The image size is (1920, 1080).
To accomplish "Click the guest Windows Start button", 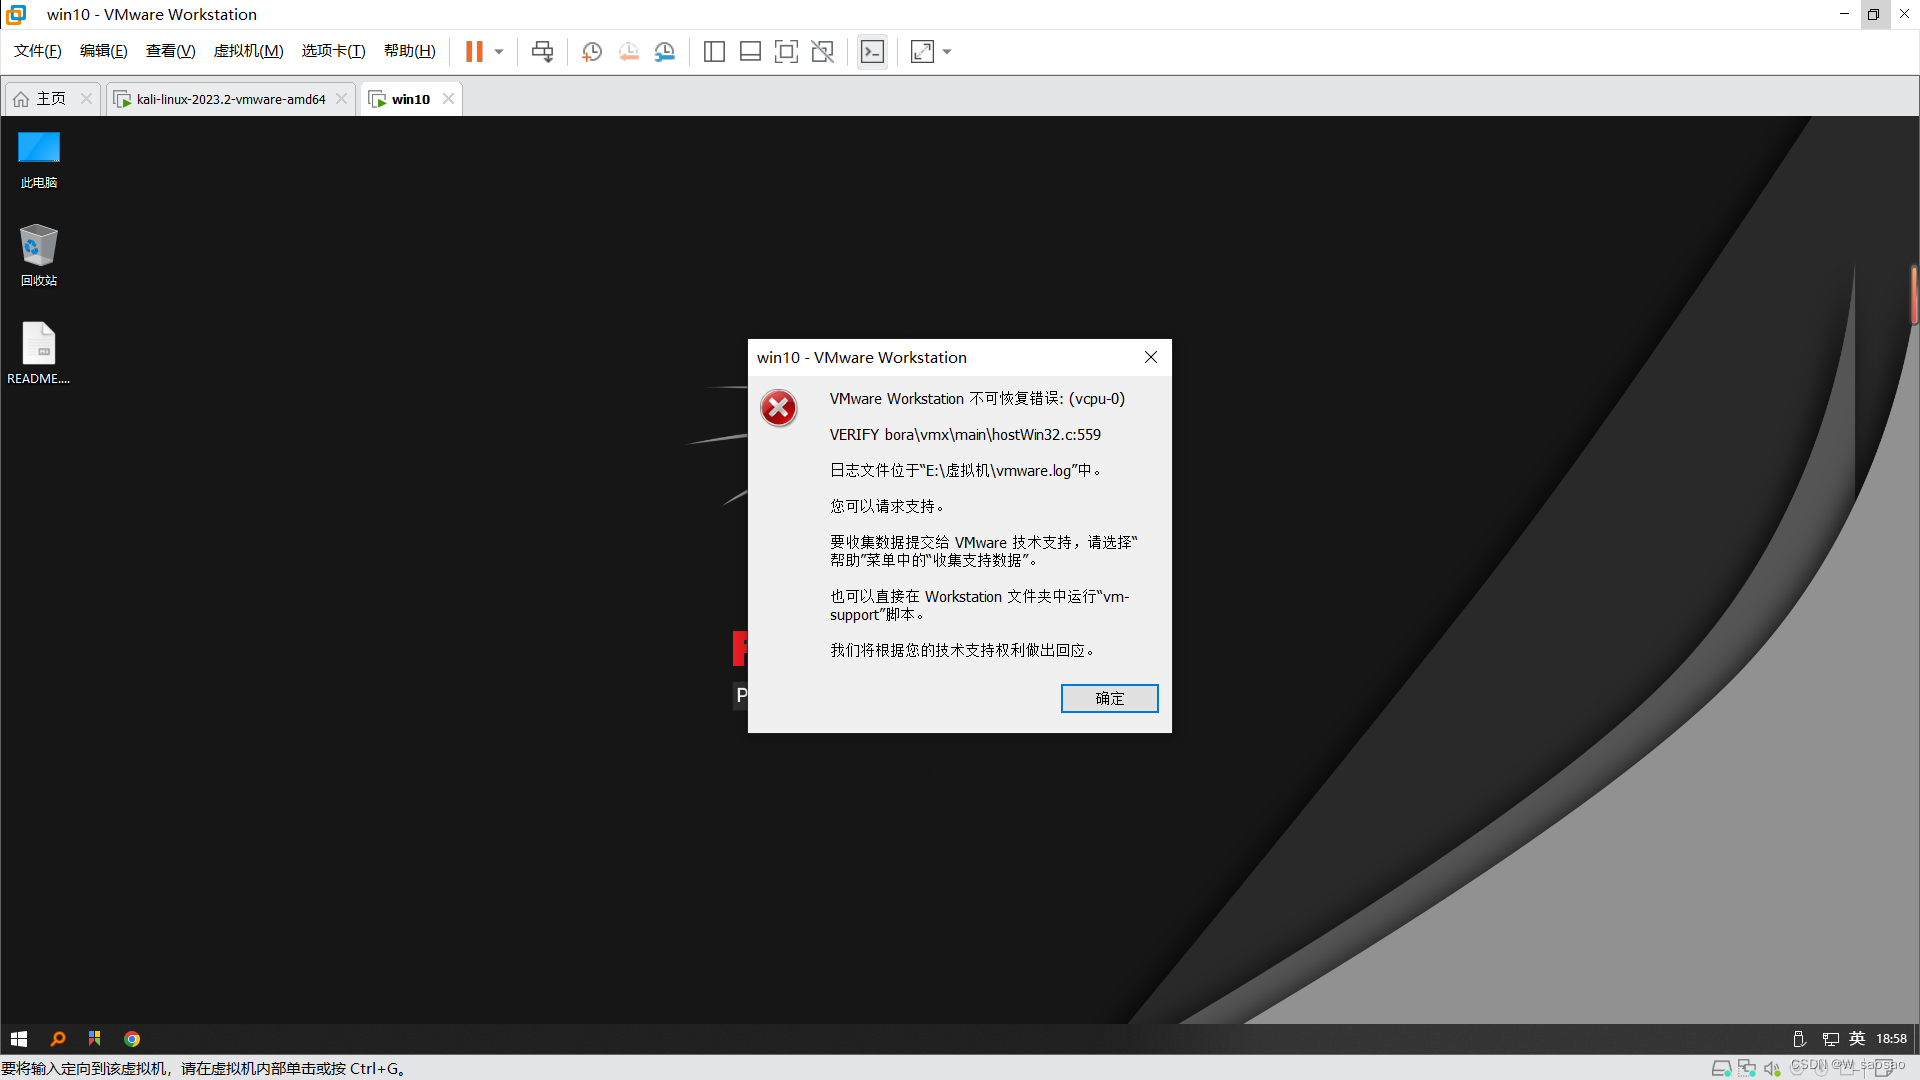I will pyautogui.click(x=19, y=1039).
